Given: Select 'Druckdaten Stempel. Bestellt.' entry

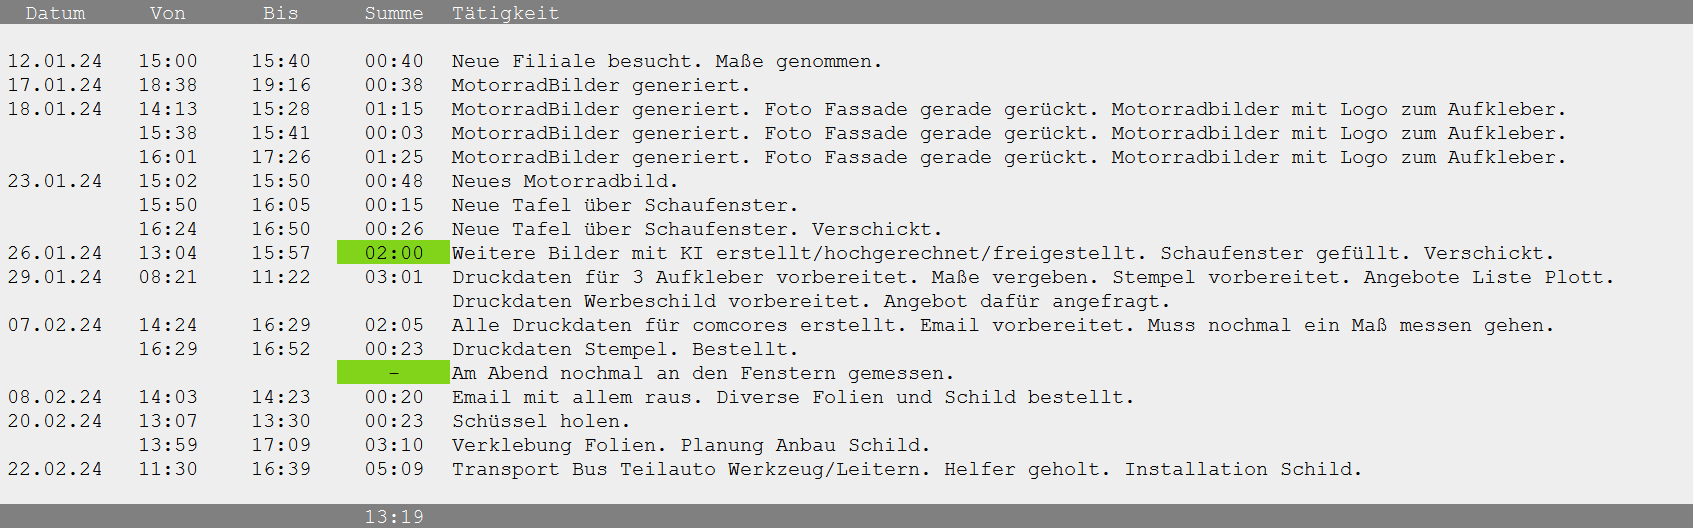Looking at the screenshot, I should point(625,349).
